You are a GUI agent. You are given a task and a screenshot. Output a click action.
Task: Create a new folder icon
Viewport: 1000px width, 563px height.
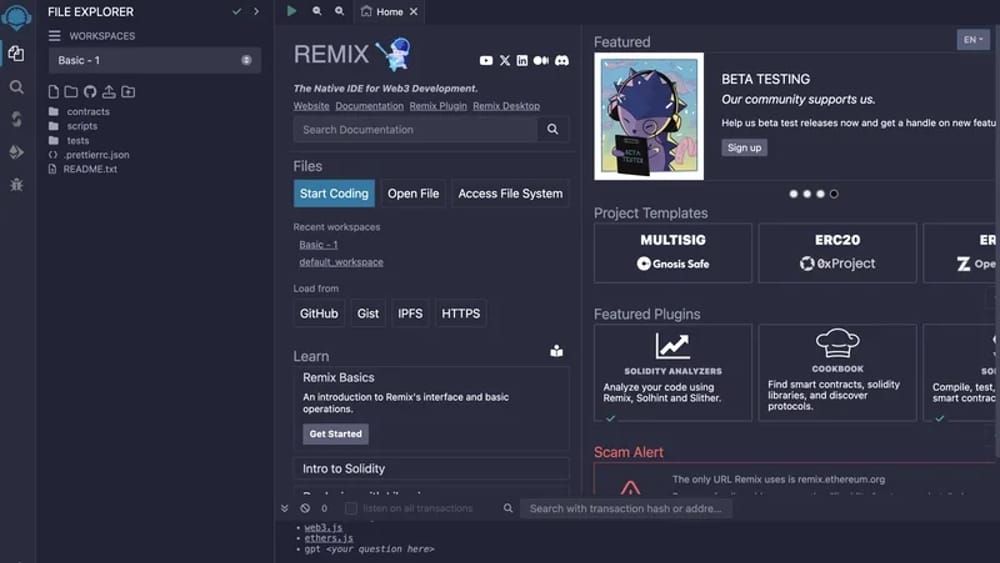(71, 92)
